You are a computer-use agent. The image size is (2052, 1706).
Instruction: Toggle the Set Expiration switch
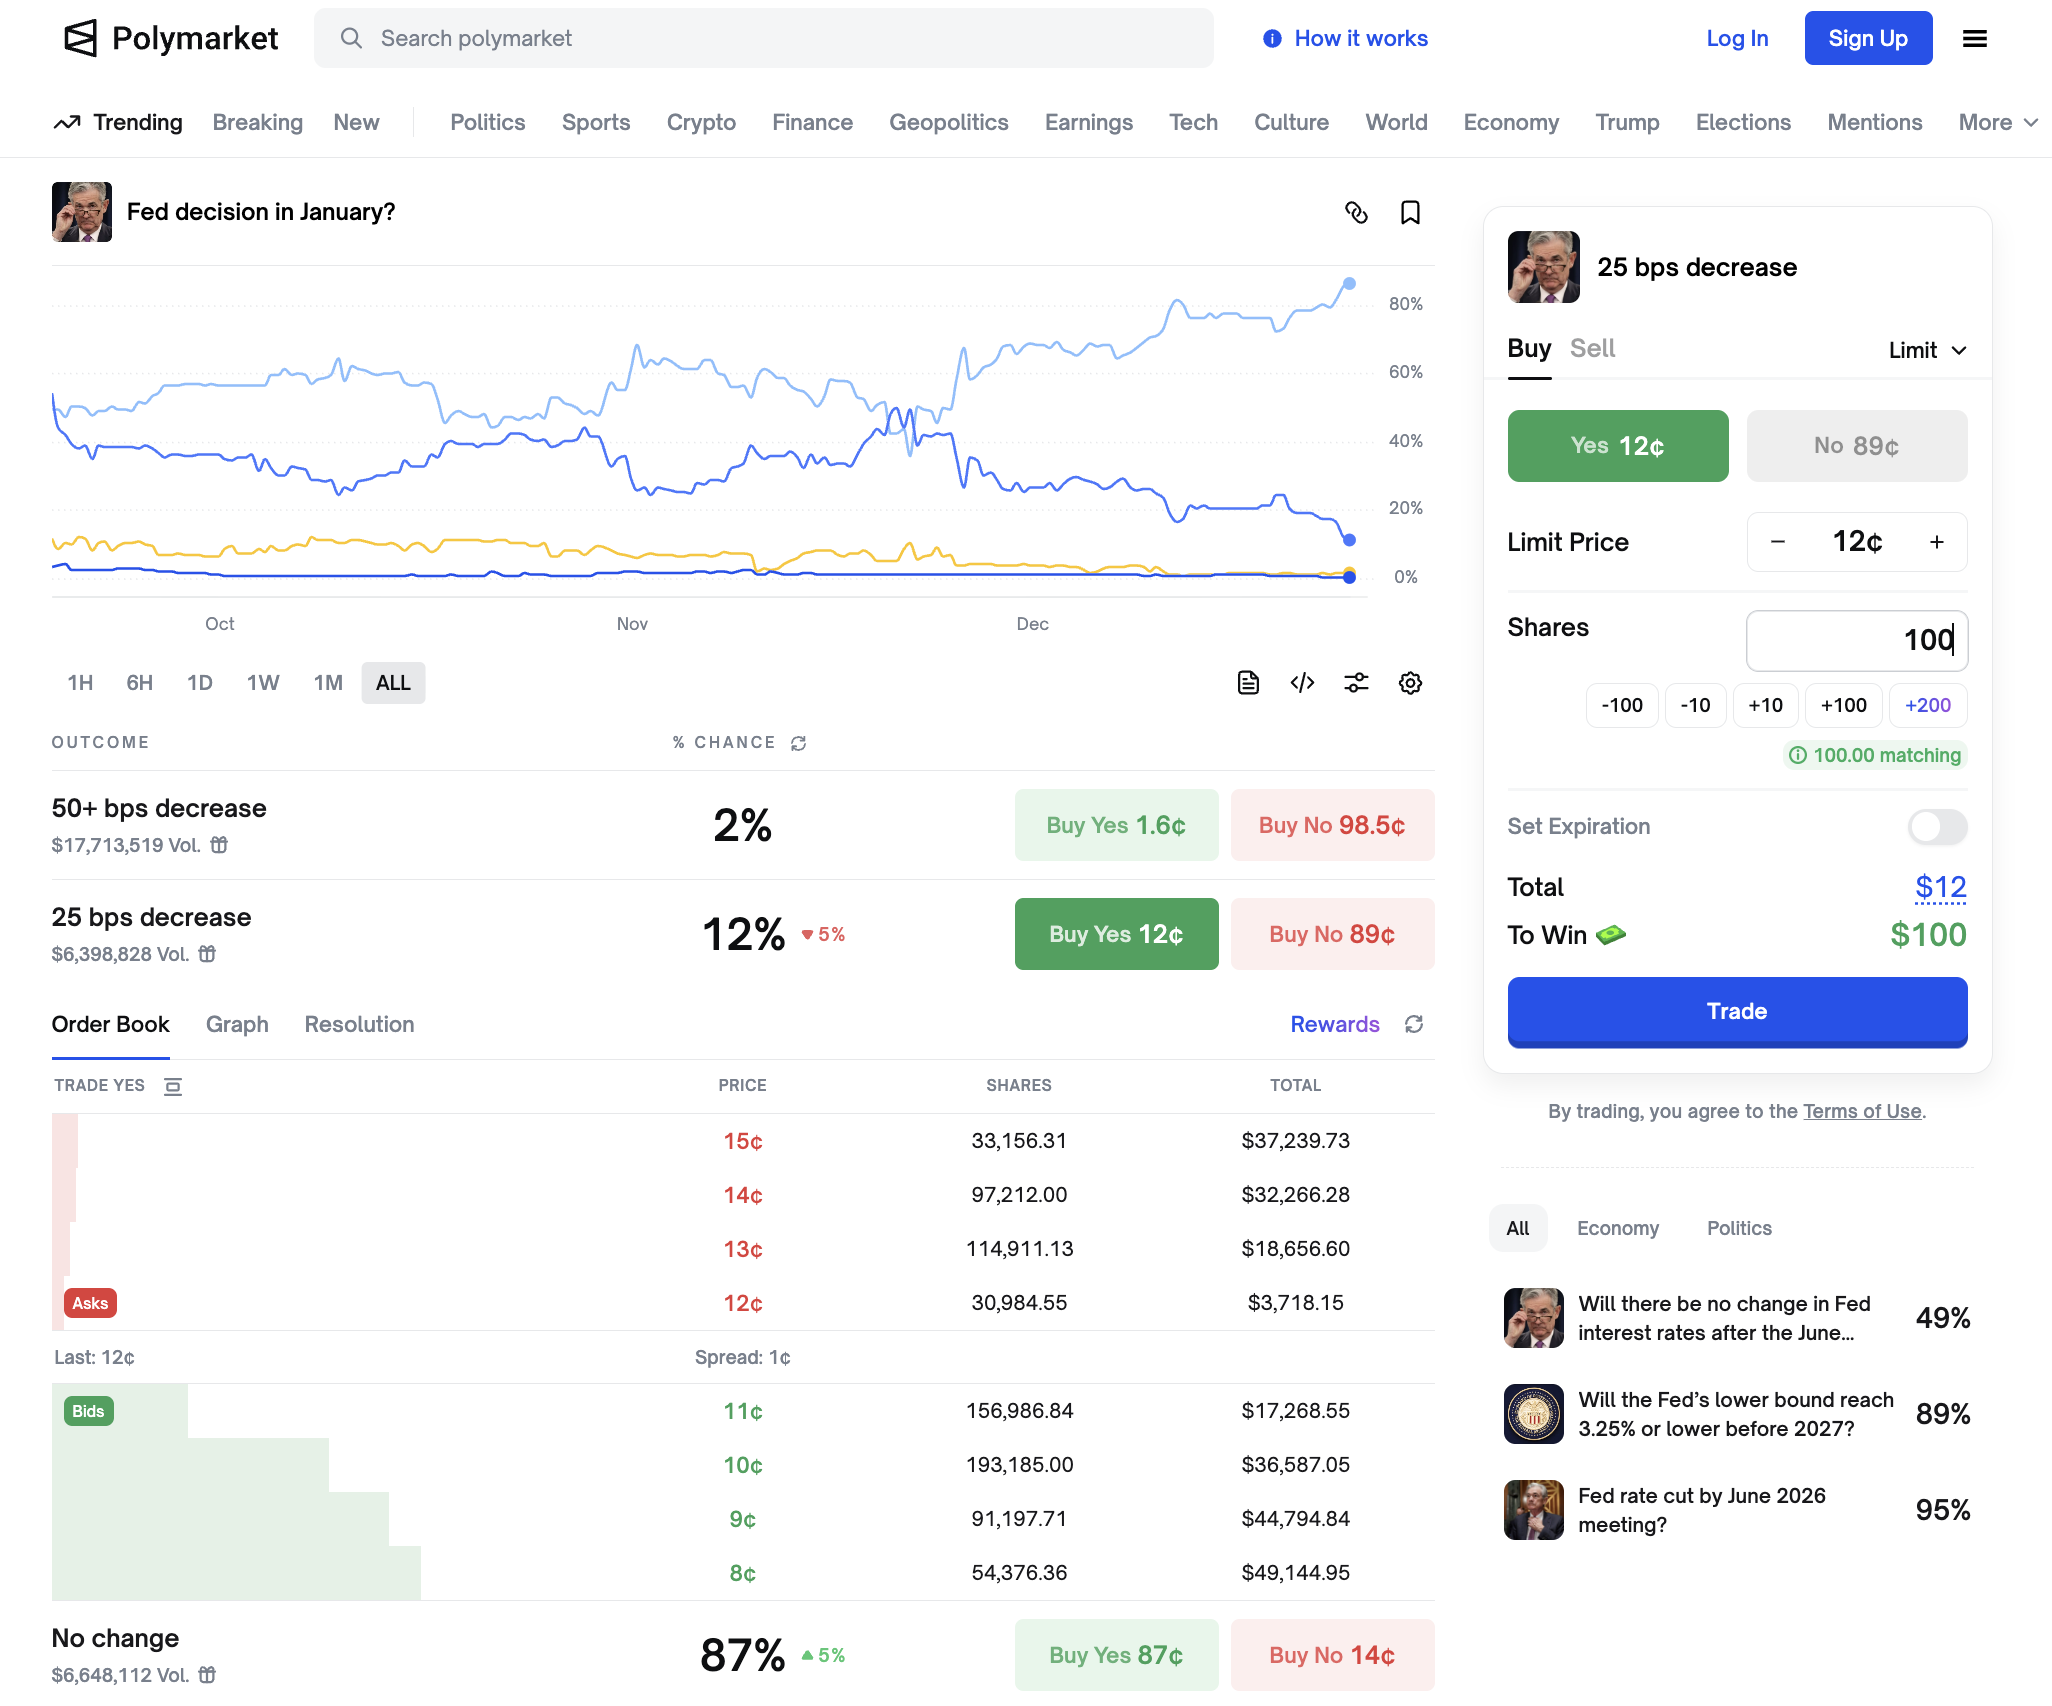pos(1937,827)
